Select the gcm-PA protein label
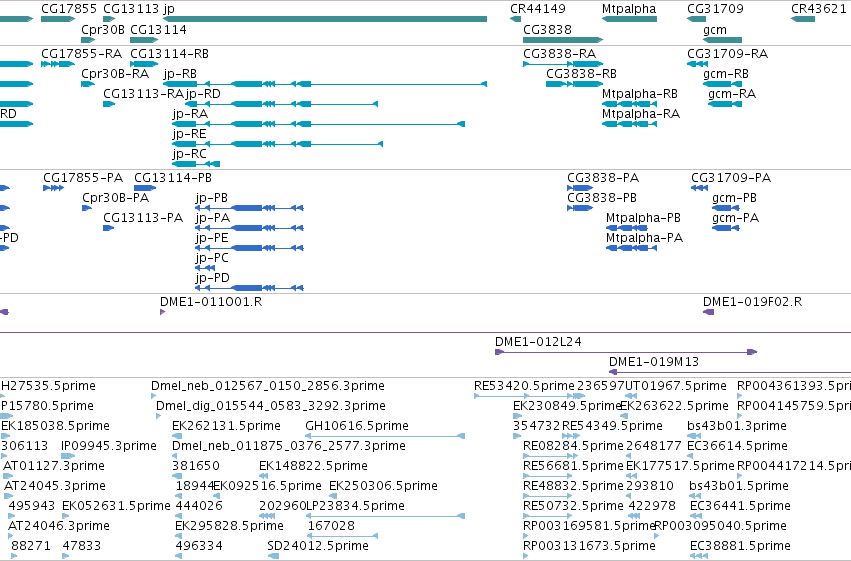The image size is (851, 561). coord(735,218)
